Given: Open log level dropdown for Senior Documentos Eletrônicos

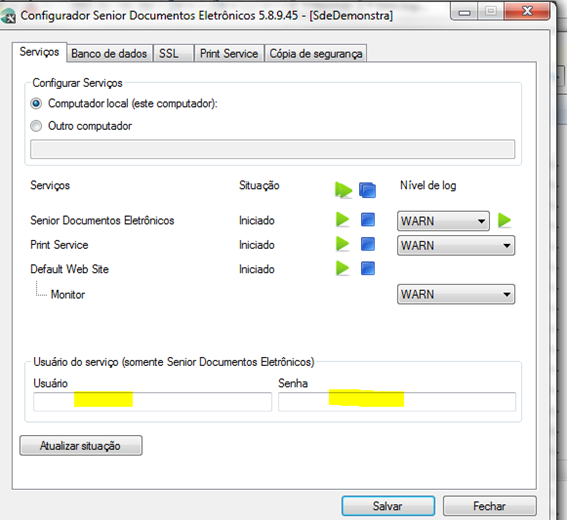Looking at the screenshot, I should [x=443, y=221].
